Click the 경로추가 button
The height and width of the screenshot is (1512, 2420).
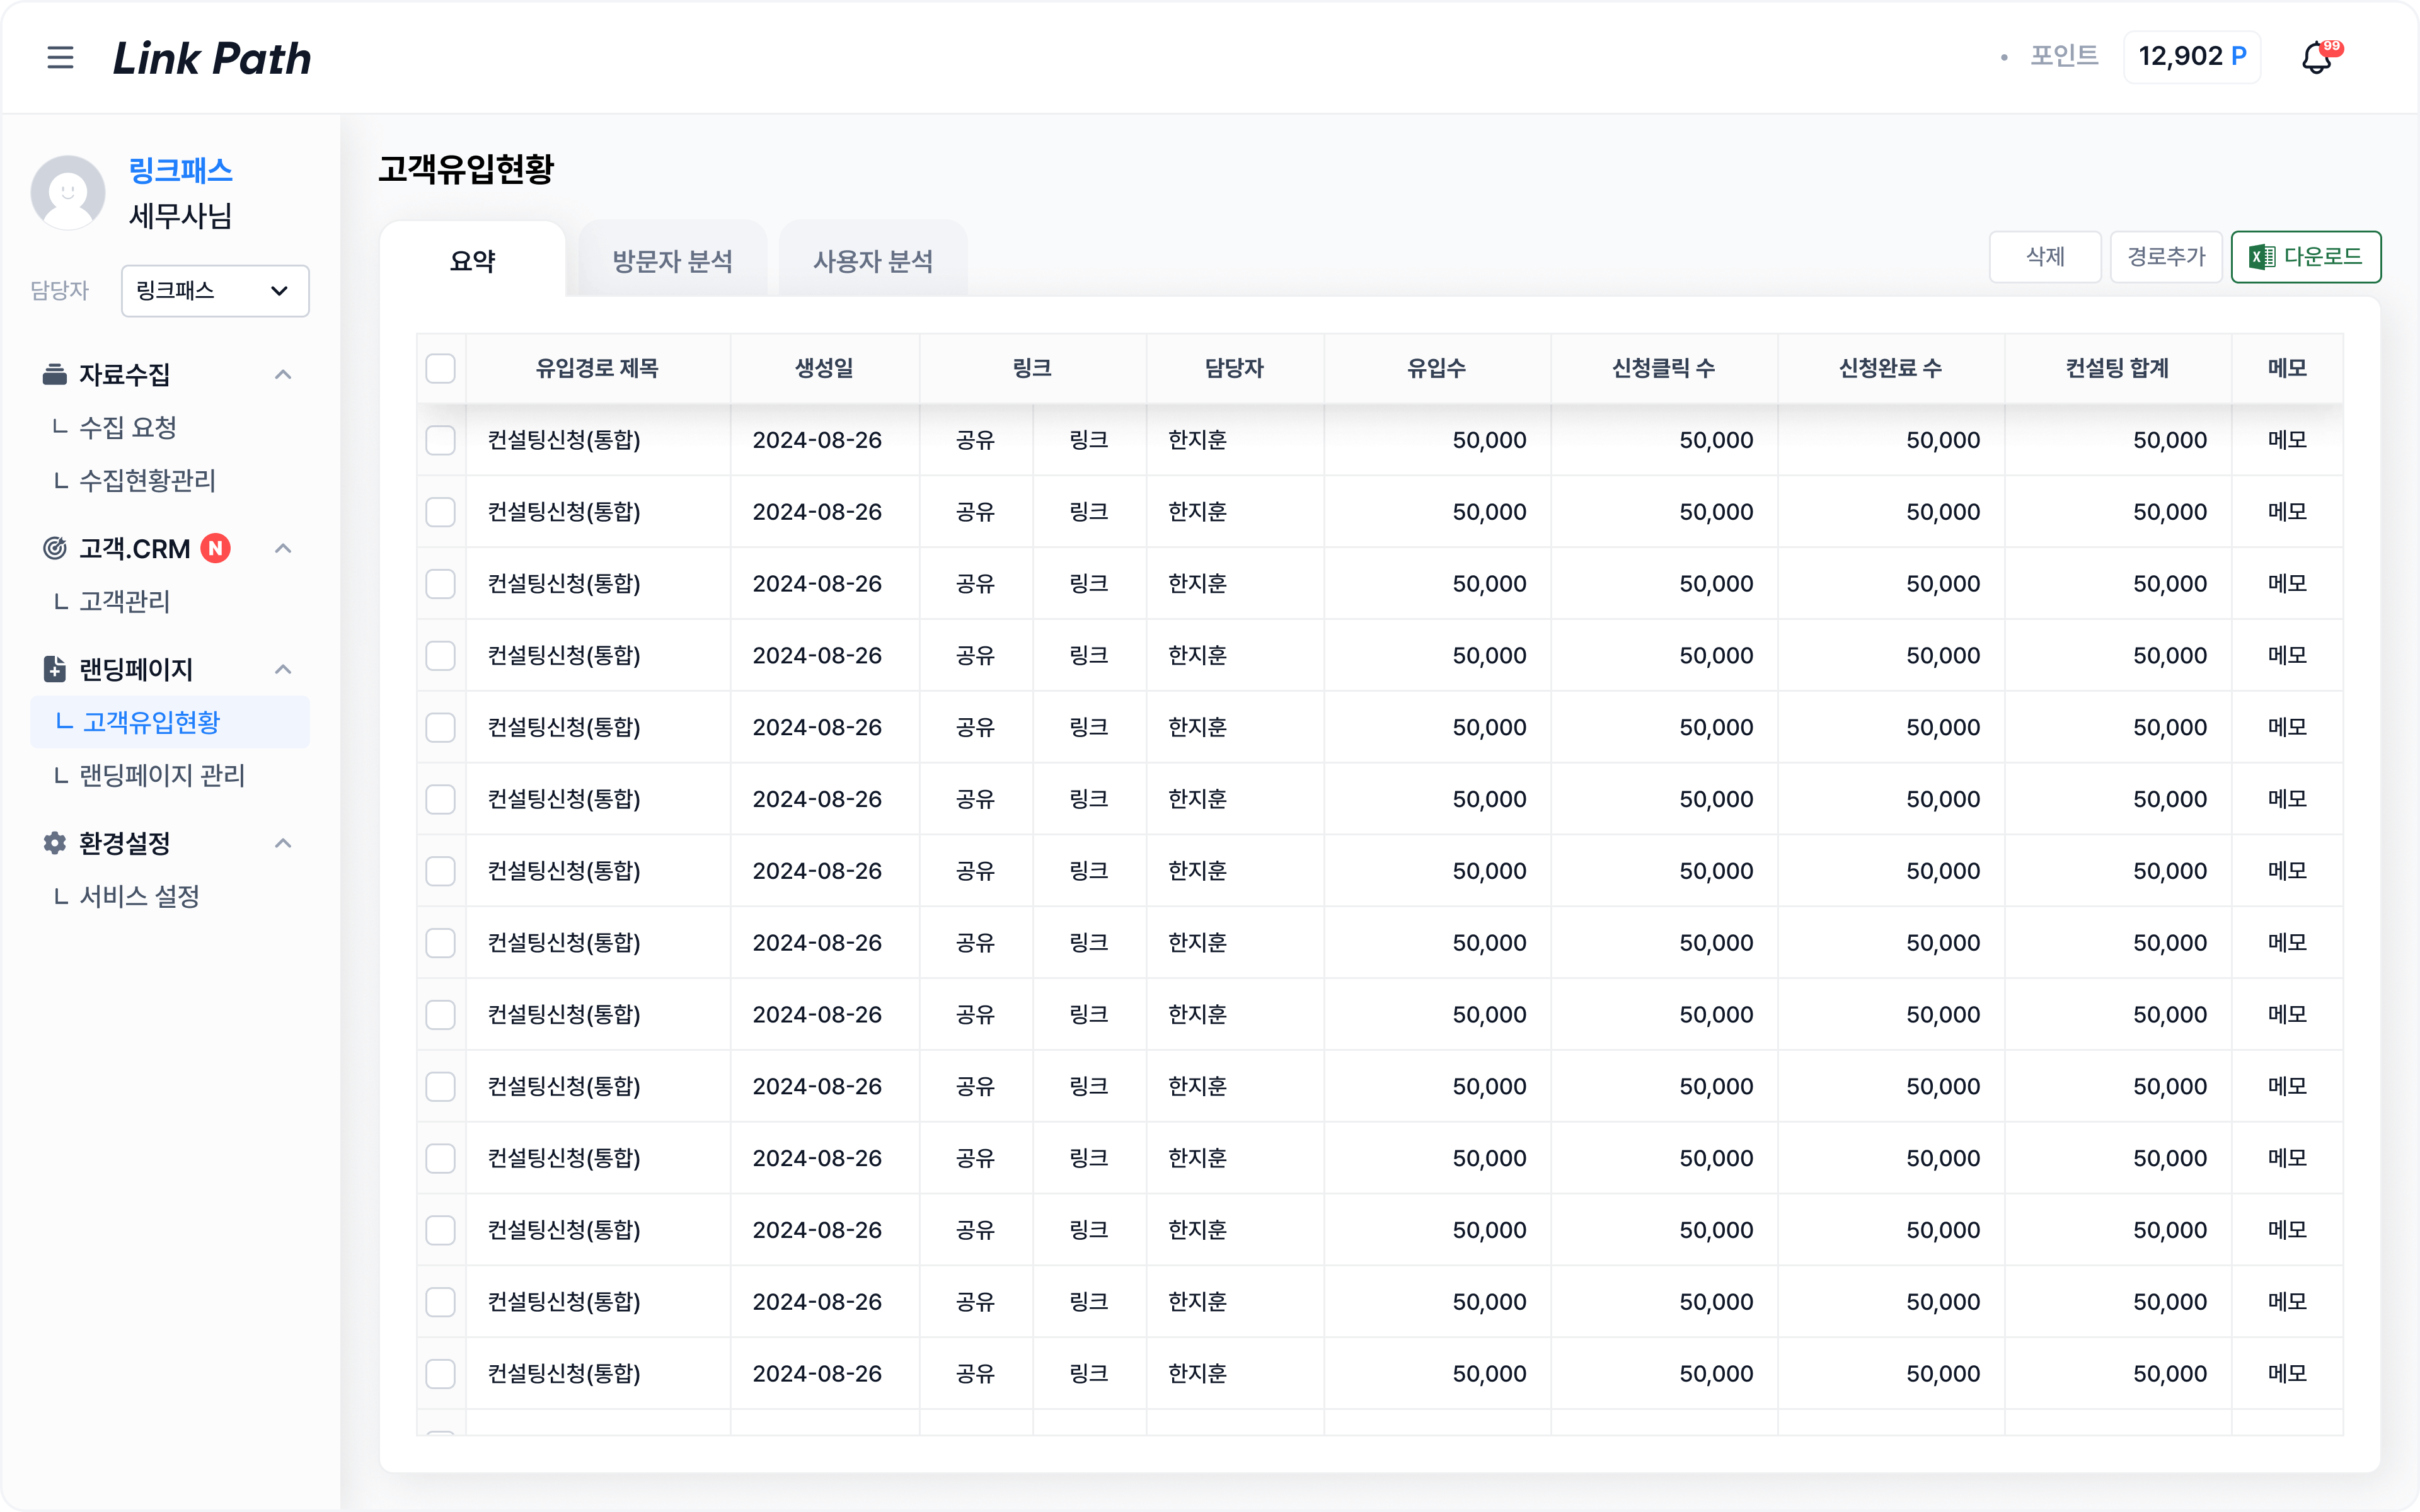(x=2166, y=257)
